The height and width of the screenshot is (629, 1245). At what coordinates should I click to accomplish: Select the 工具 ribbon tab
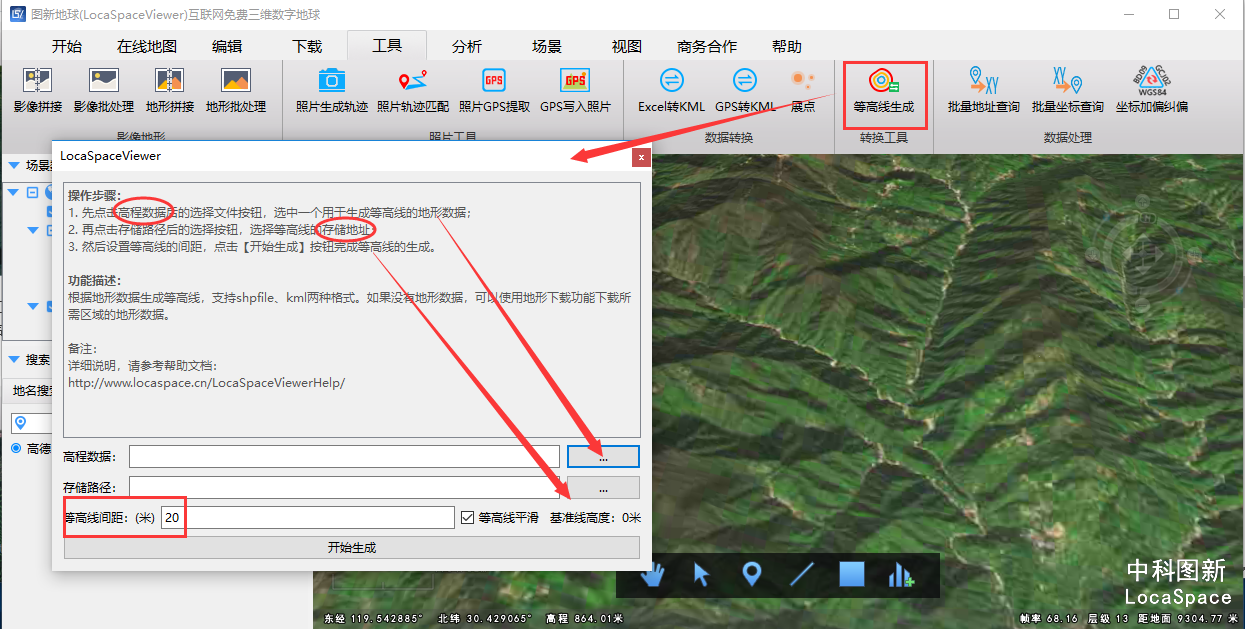[387, 46]
